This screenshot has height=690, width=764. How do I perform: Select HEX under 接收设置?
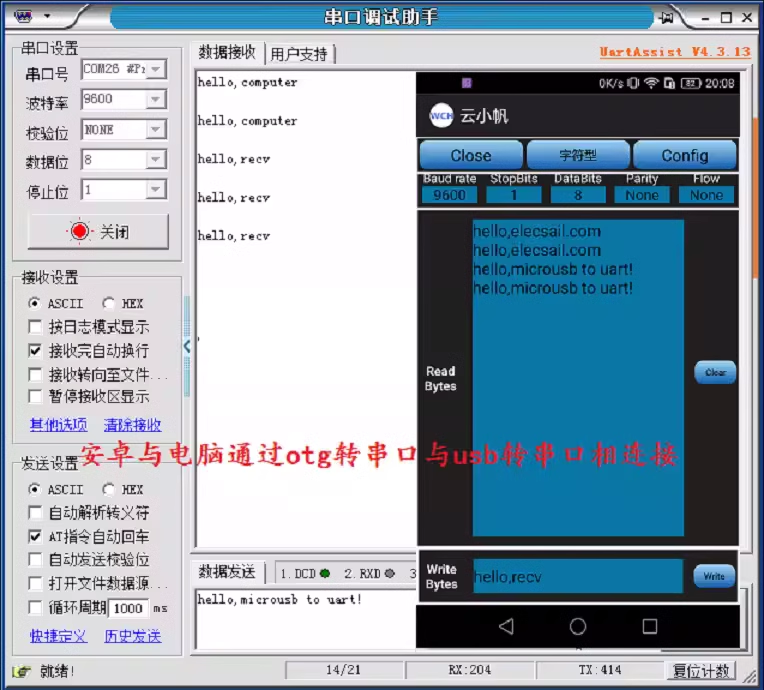[x=108, y=304]
